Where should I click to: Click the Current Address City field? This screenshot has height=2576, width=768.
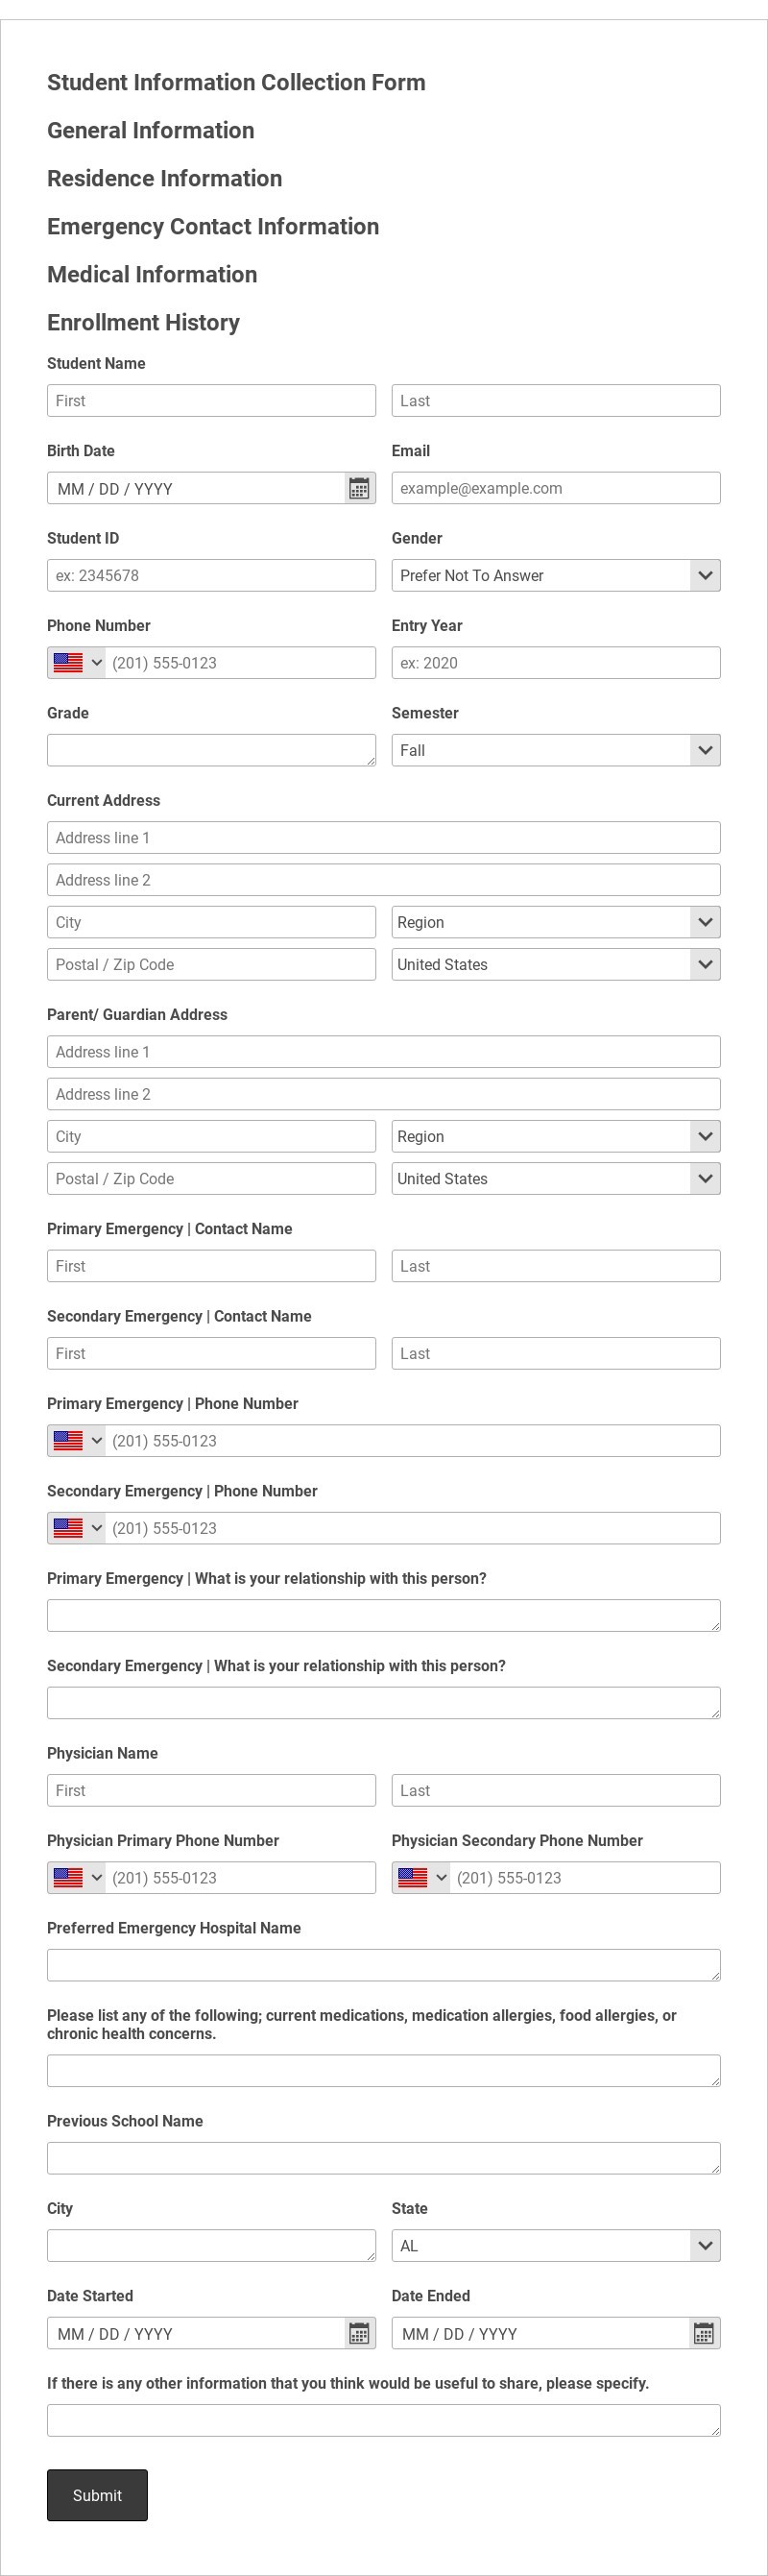pyautogui.click(x=211, y=922)
